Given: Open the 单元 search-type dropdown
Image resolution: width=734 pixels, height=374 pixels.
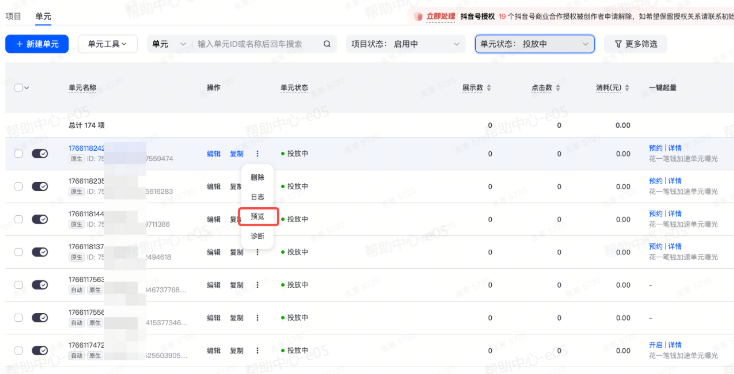Looking at the screenshot, I should pyautogui.click(x=169, y=44).
